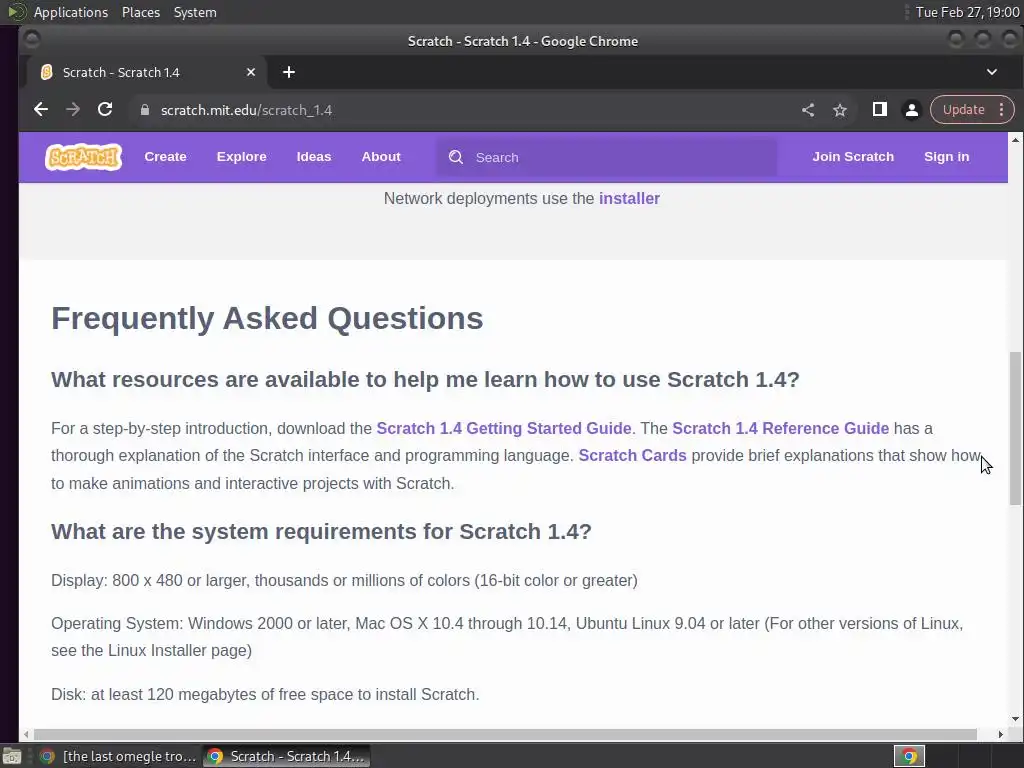
Task: Bookmark this page with the star icon
Action: 840,110
